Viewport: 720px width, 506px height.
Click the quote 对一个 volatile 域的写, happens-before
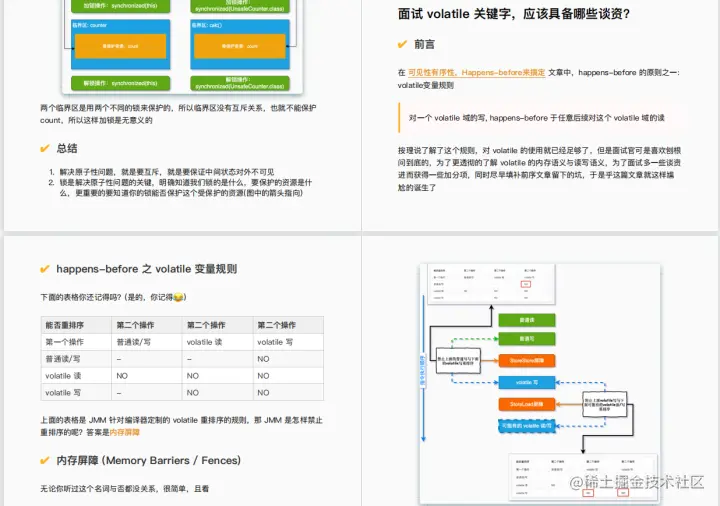[536, 118]
